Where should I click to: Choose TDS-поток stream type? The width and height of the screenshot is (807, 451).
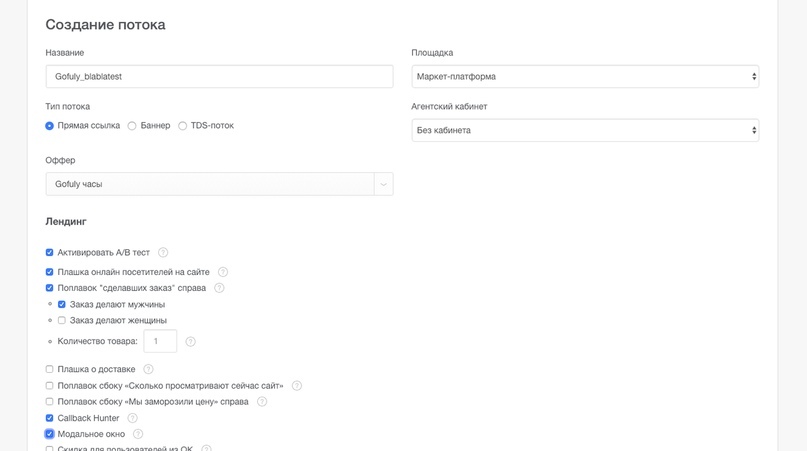point(182,126)
